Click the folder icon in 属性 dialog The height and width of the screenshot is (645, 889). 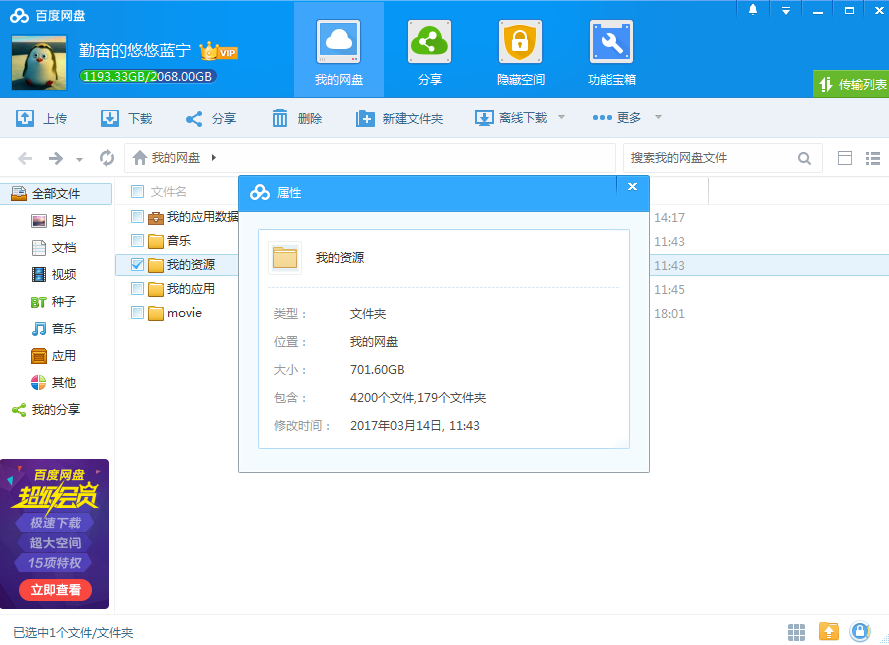click(285, 257)
